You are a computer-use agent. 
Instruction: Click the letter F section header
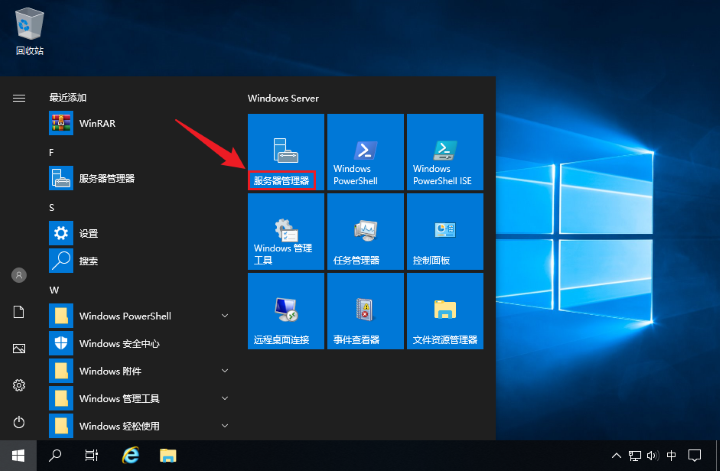click(51, 152)
